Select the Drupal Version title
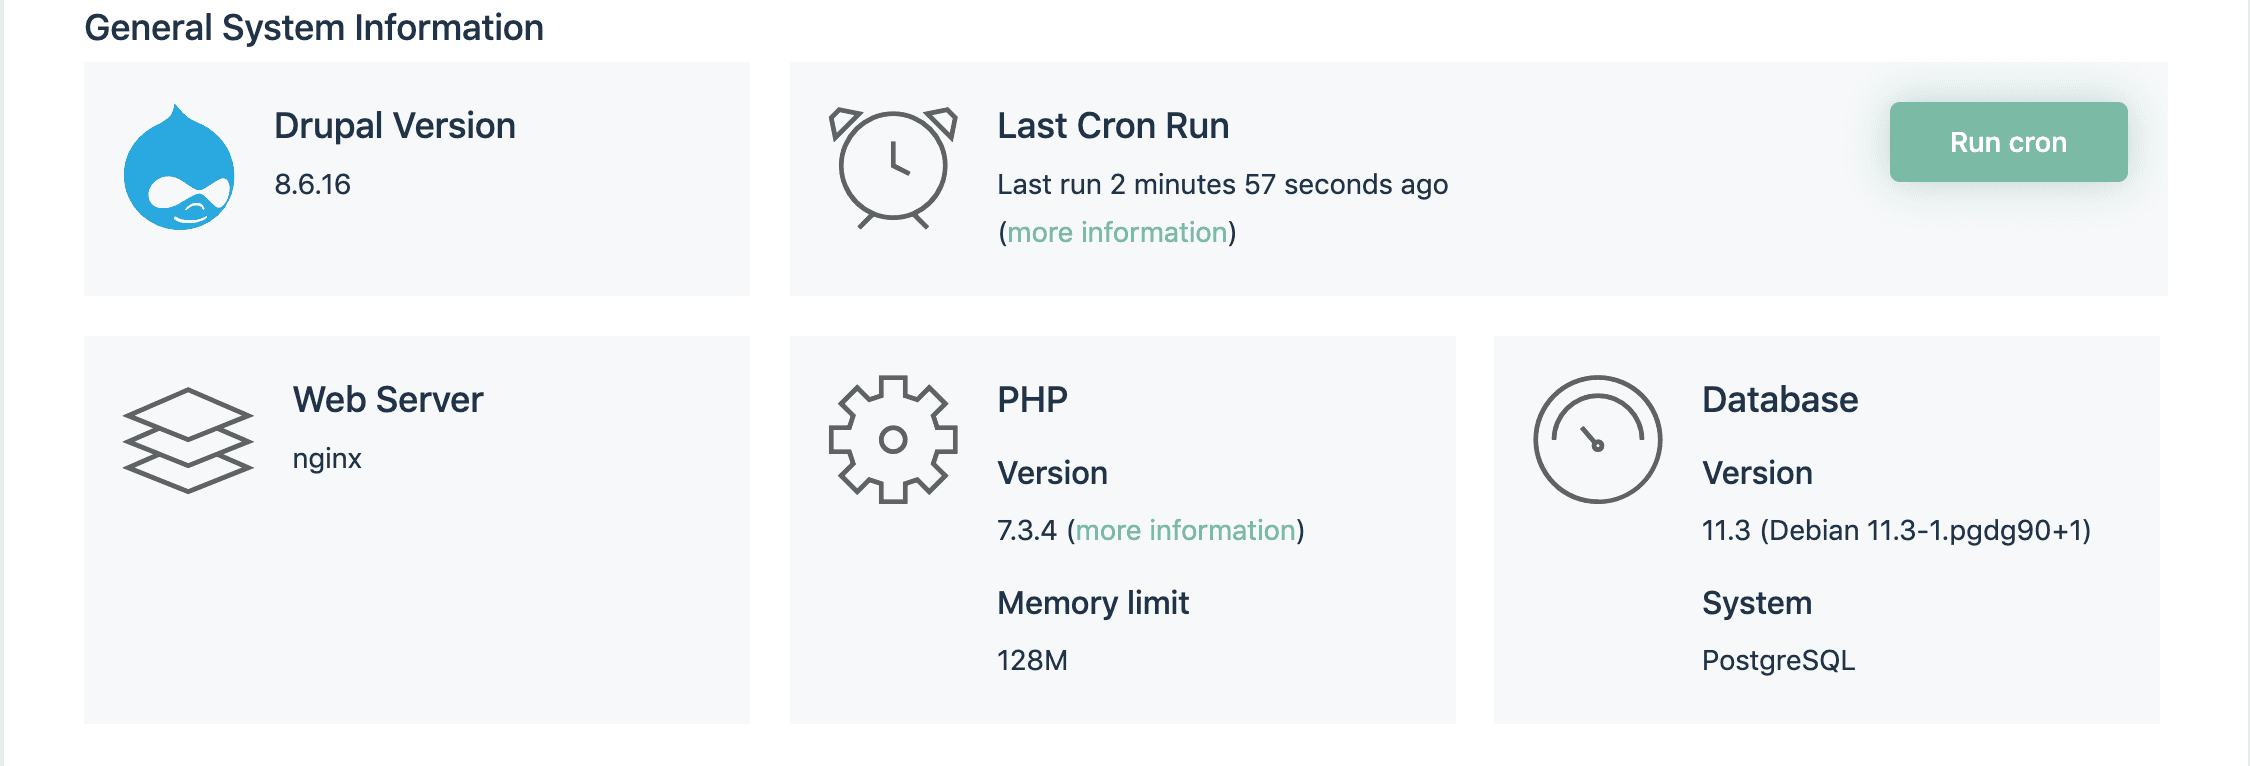This screenshot has width=2250, height=766. tap(395, 126)
